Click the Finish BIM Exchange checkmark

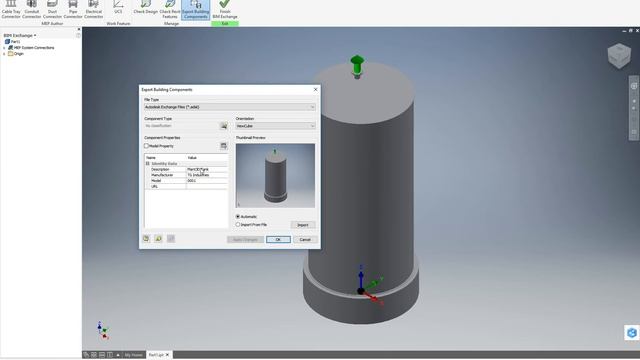click(x=224, y=9)
